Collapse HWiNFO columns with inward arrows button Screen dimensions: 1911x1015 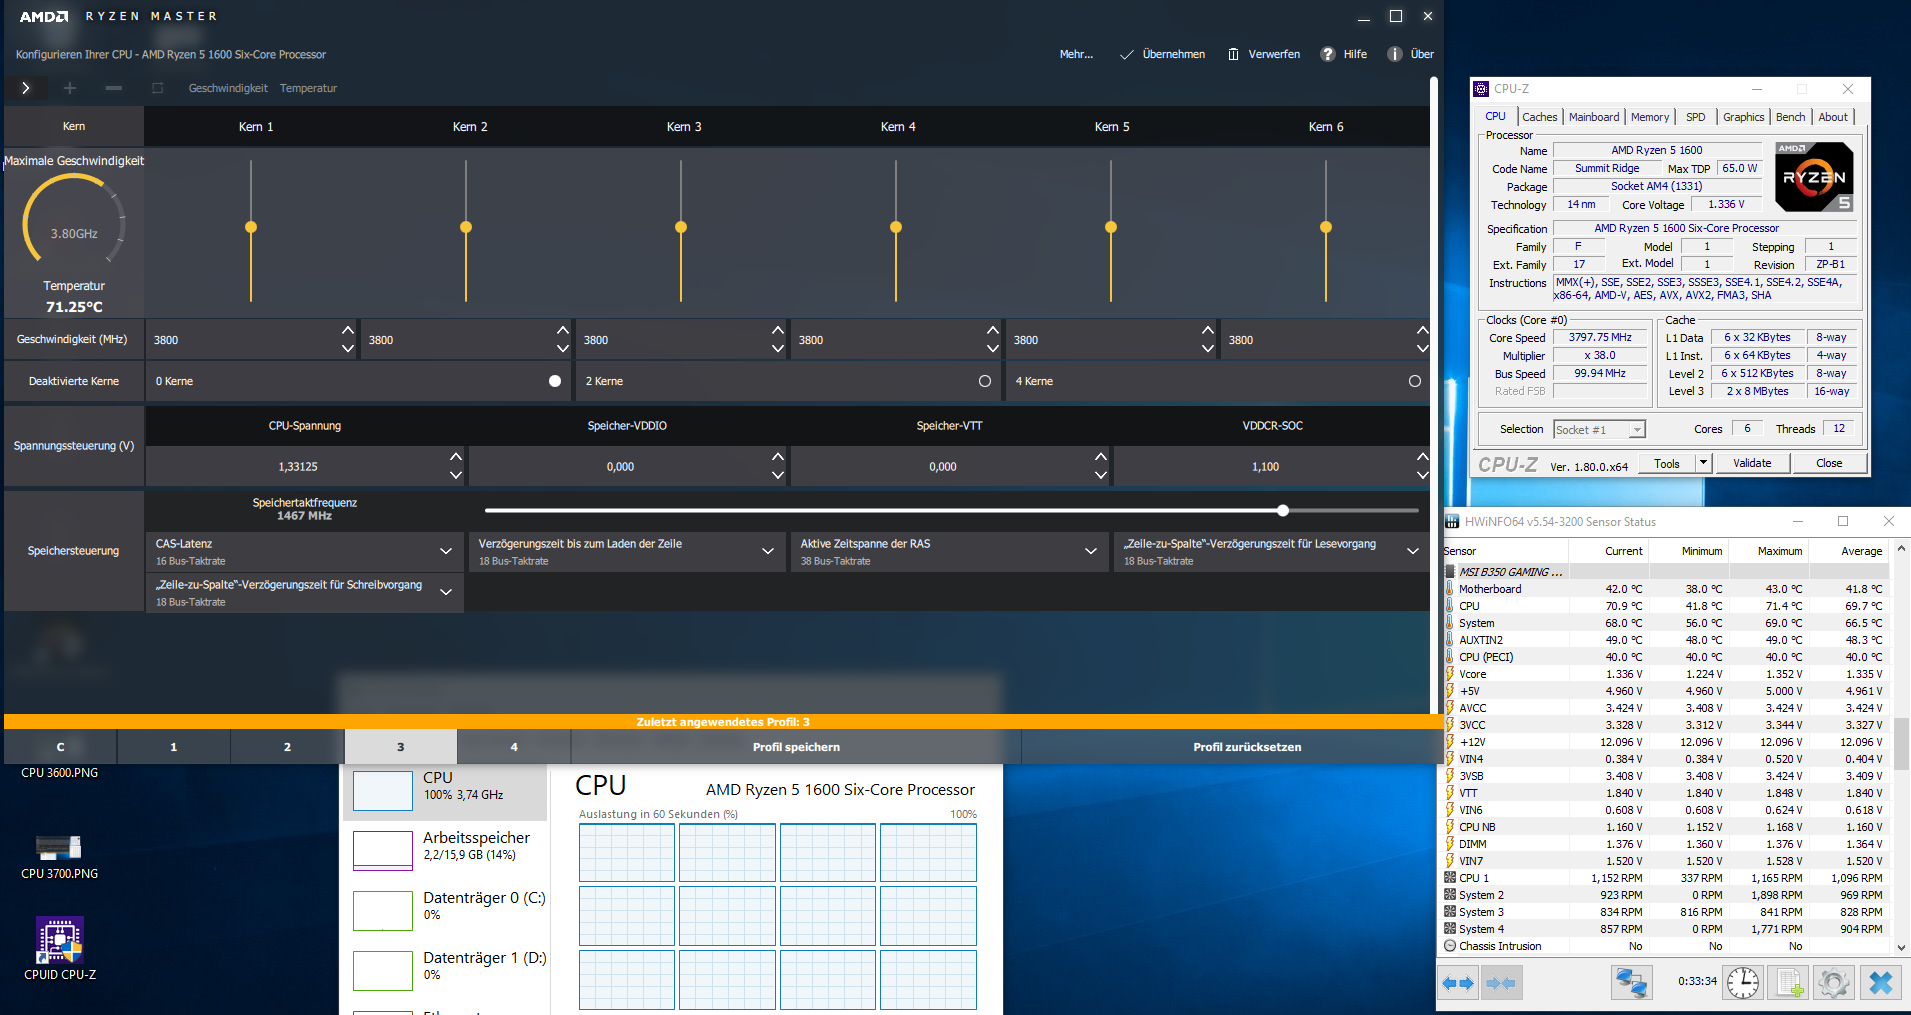[x=1501, y=983]
